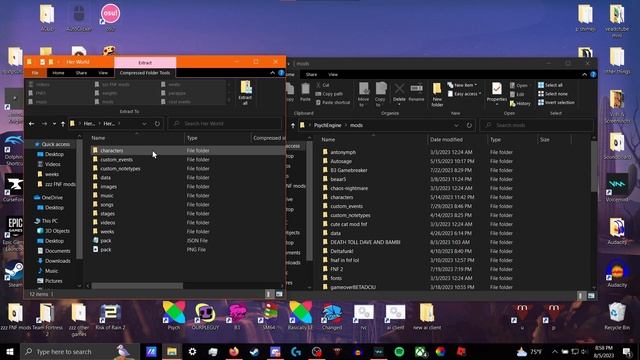Click the Windows Start button
The height and width of the screenshot is (360, 640).
coord(10,351)
